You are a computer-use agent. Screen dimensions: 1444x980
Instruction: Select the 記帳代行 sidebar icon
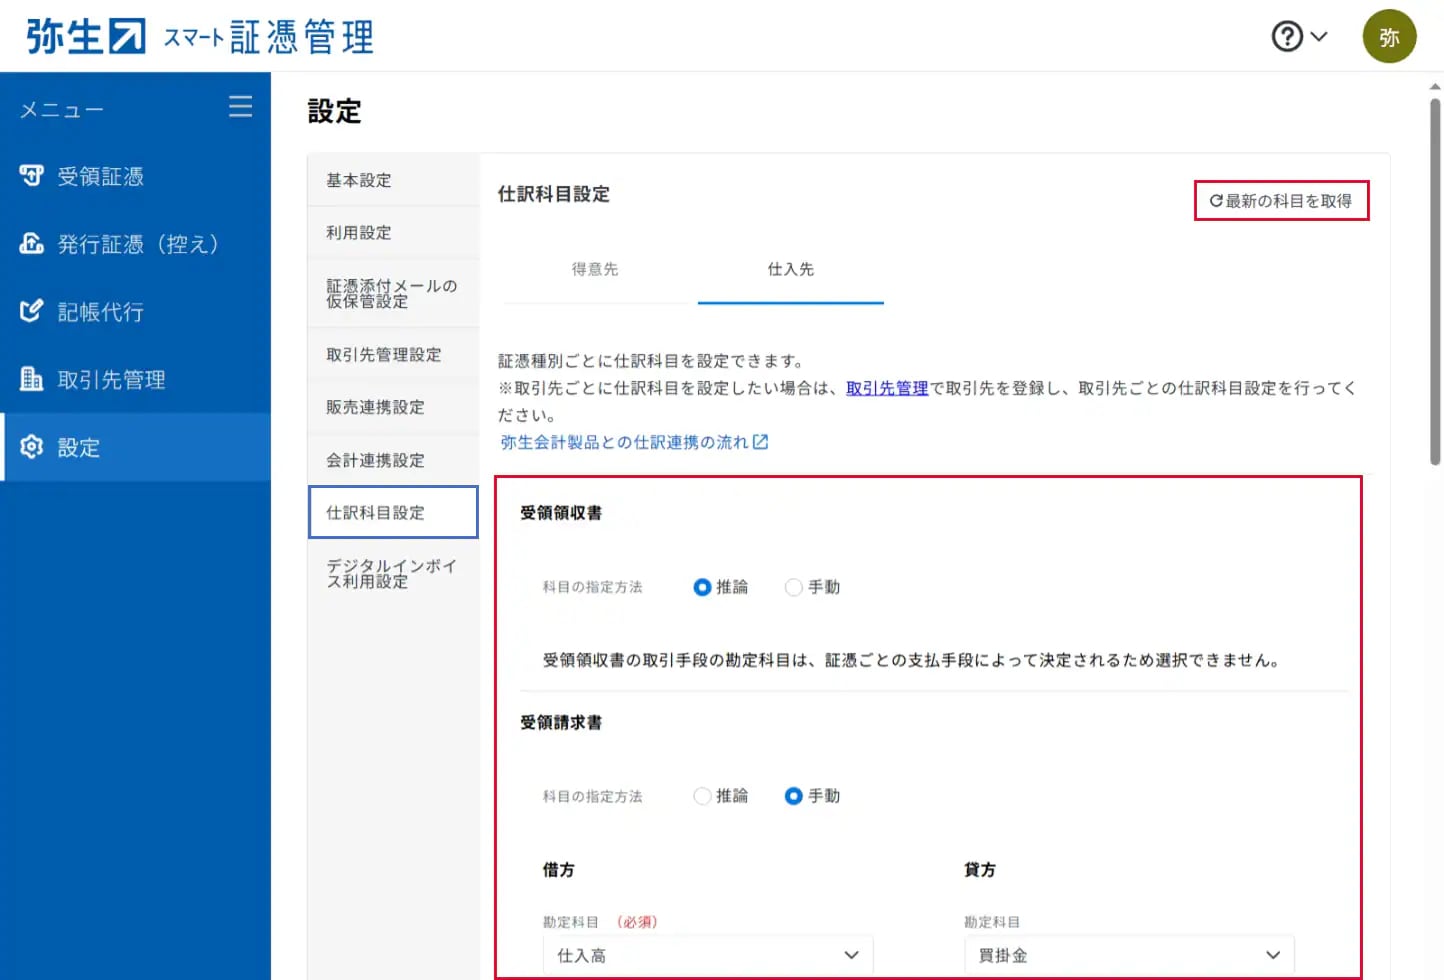point(32,311)
